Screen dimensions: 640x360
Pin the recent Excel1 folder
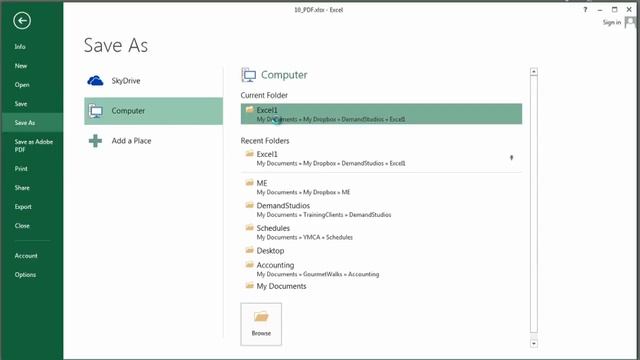click(511, 158)
